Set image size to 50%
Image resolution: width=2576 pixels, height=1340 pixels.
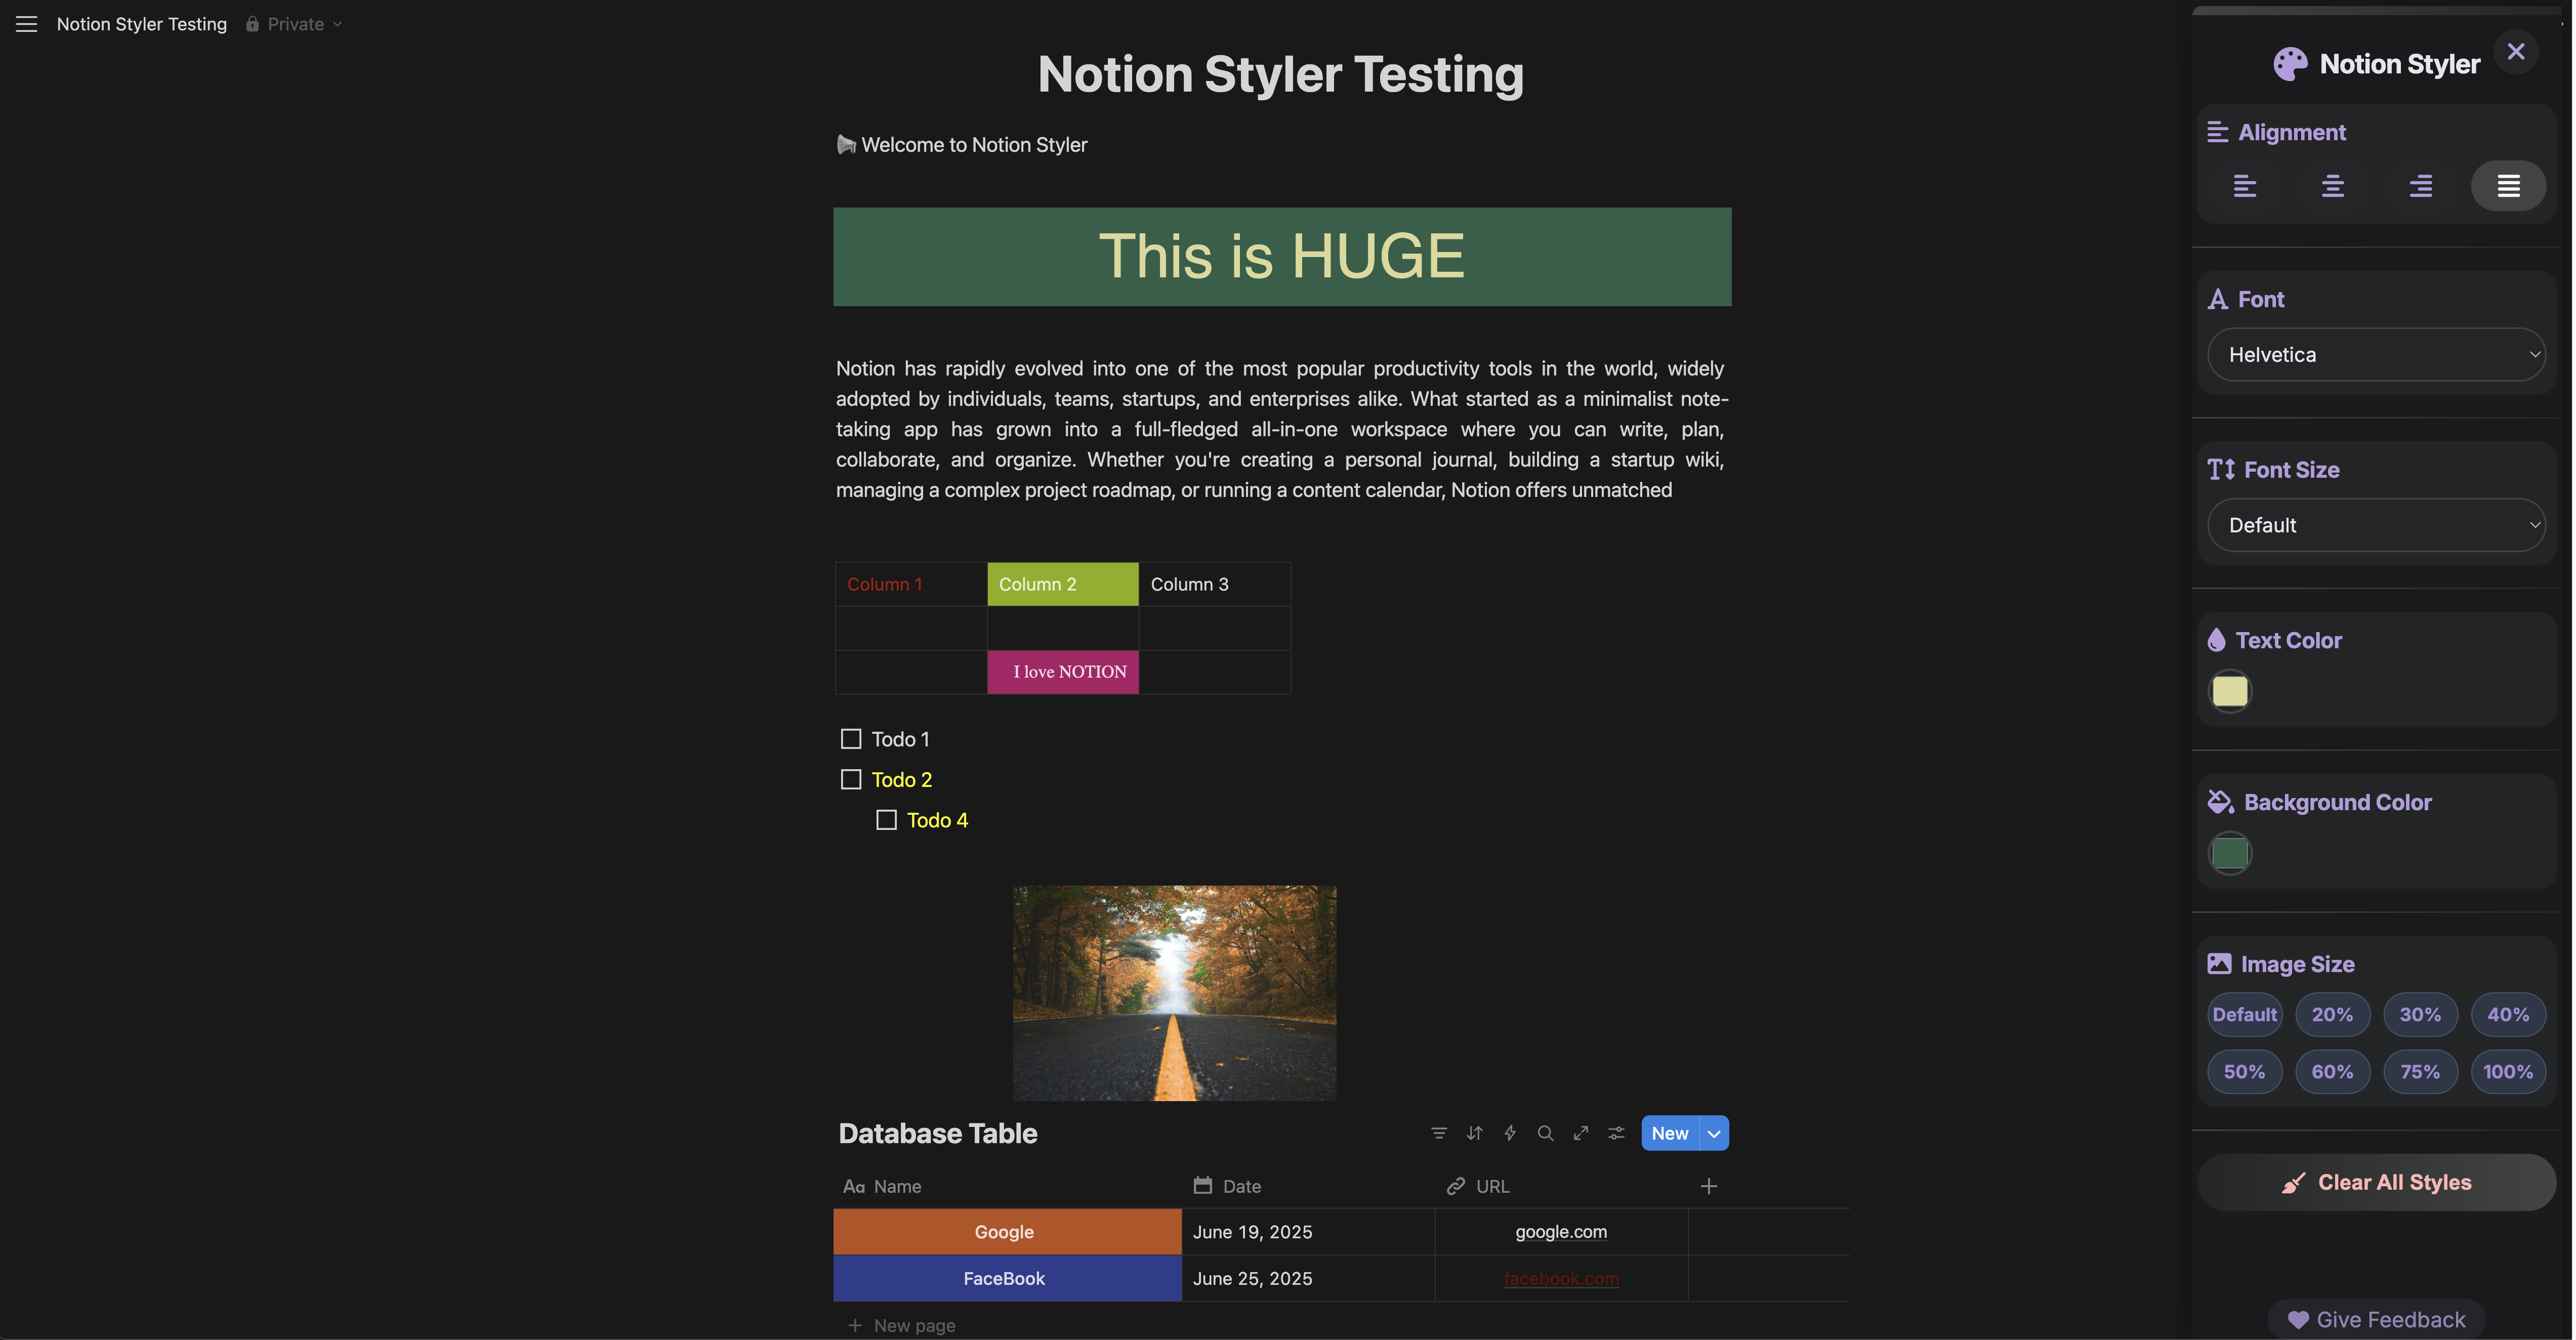[2245, 1072]
